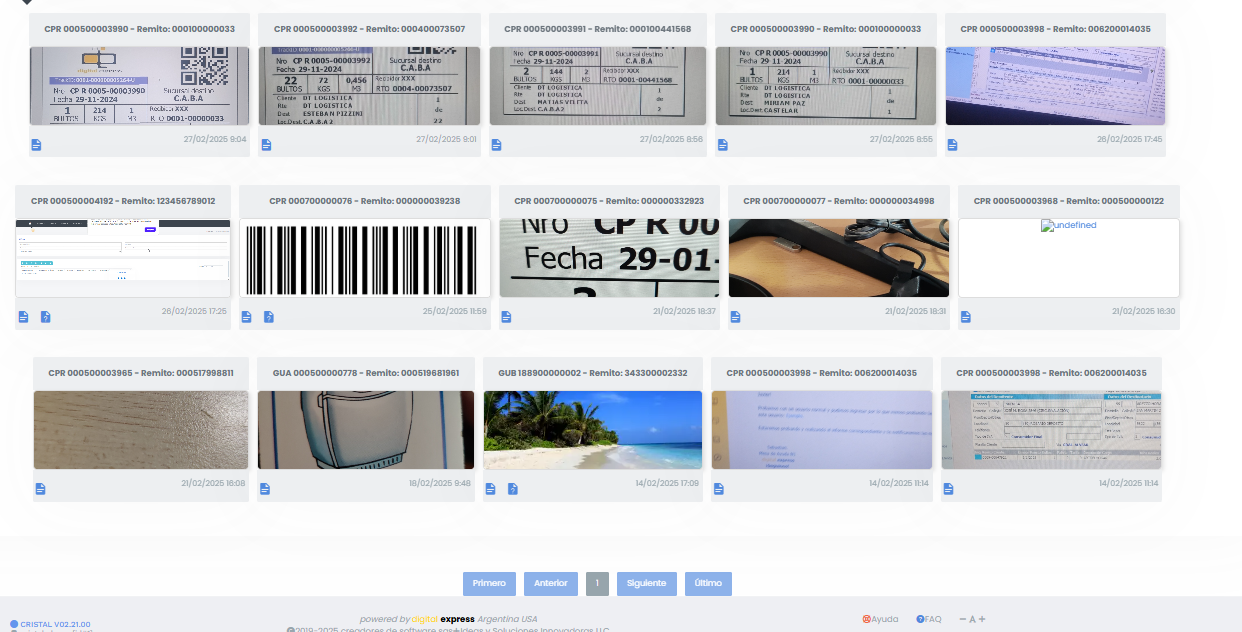1242x632 pixels.
Task: Open question-mark document icon under CPR 000700000076 card
Action: click(269, 317)
